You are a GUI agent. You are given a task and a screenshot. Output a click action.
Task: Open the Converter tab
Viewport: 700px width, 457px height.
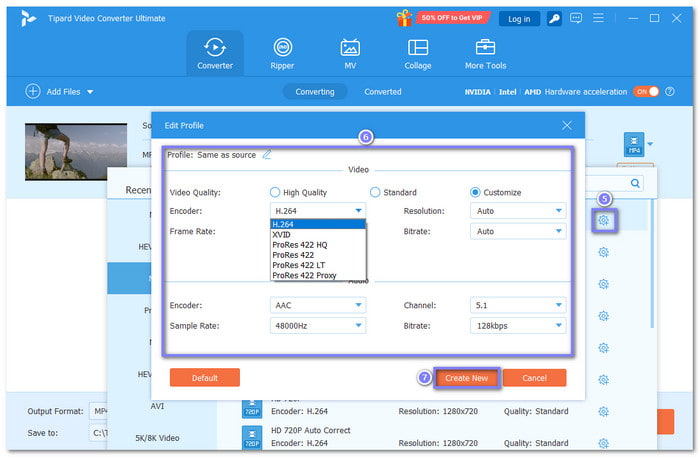point(215,54)
